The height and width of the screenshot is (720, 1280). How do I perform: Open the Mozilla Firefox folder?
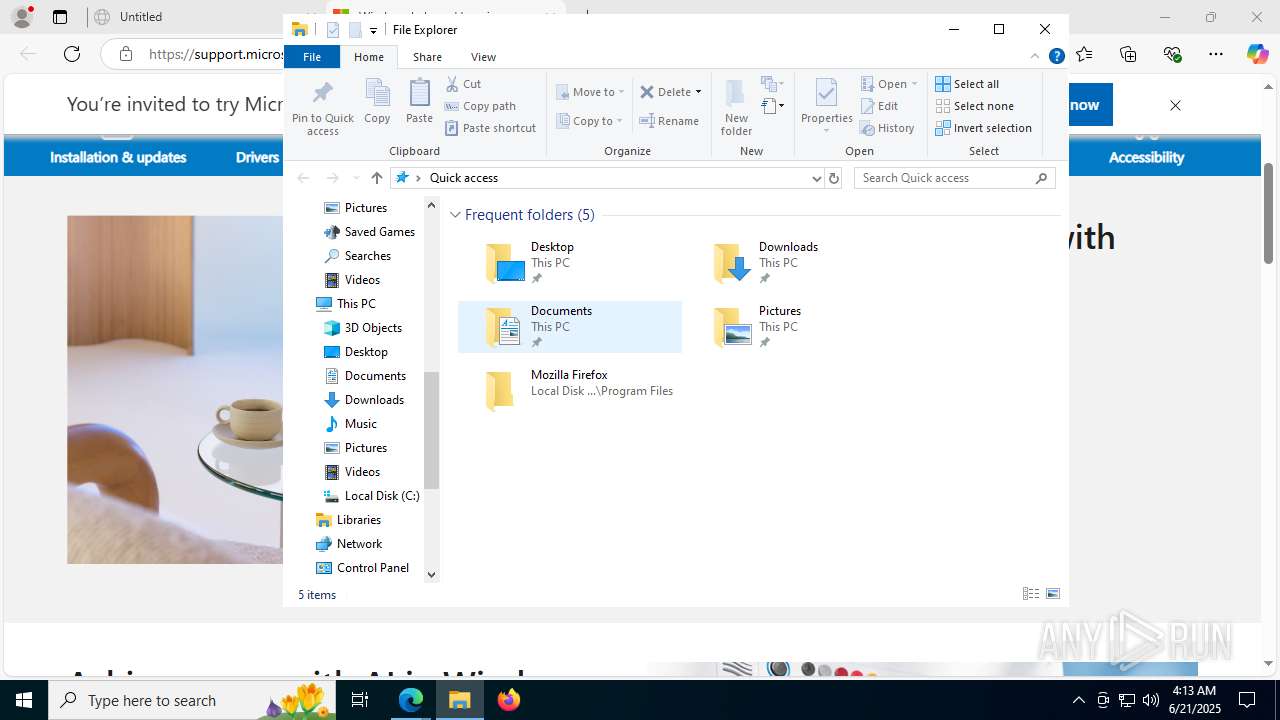coord(569,390)
